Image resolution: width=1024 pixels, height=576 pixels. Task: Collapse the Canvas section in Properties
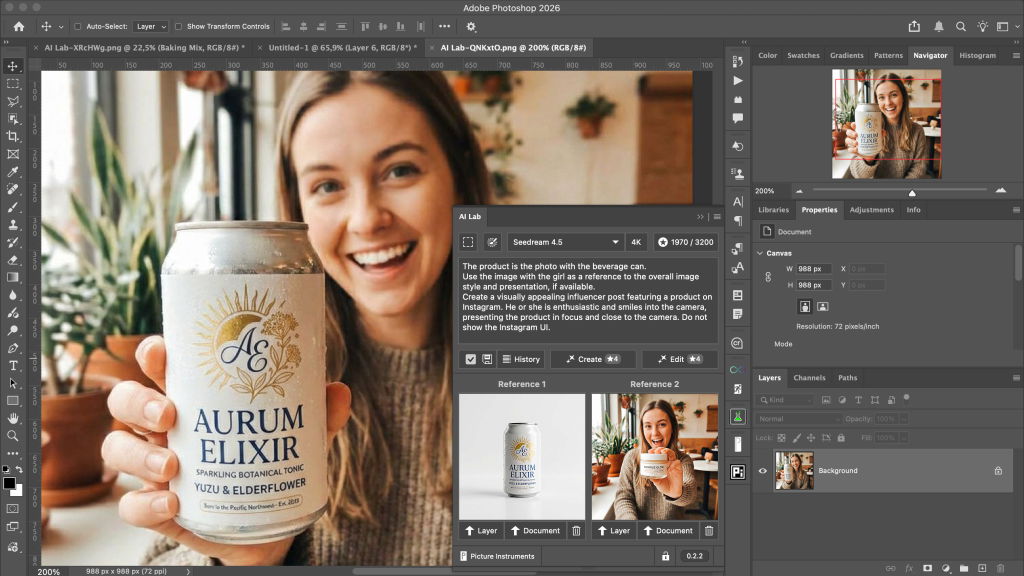[760, 253]
